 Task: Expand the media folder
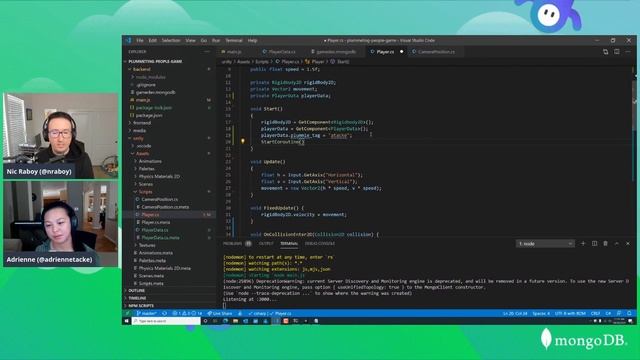point(139,131)
